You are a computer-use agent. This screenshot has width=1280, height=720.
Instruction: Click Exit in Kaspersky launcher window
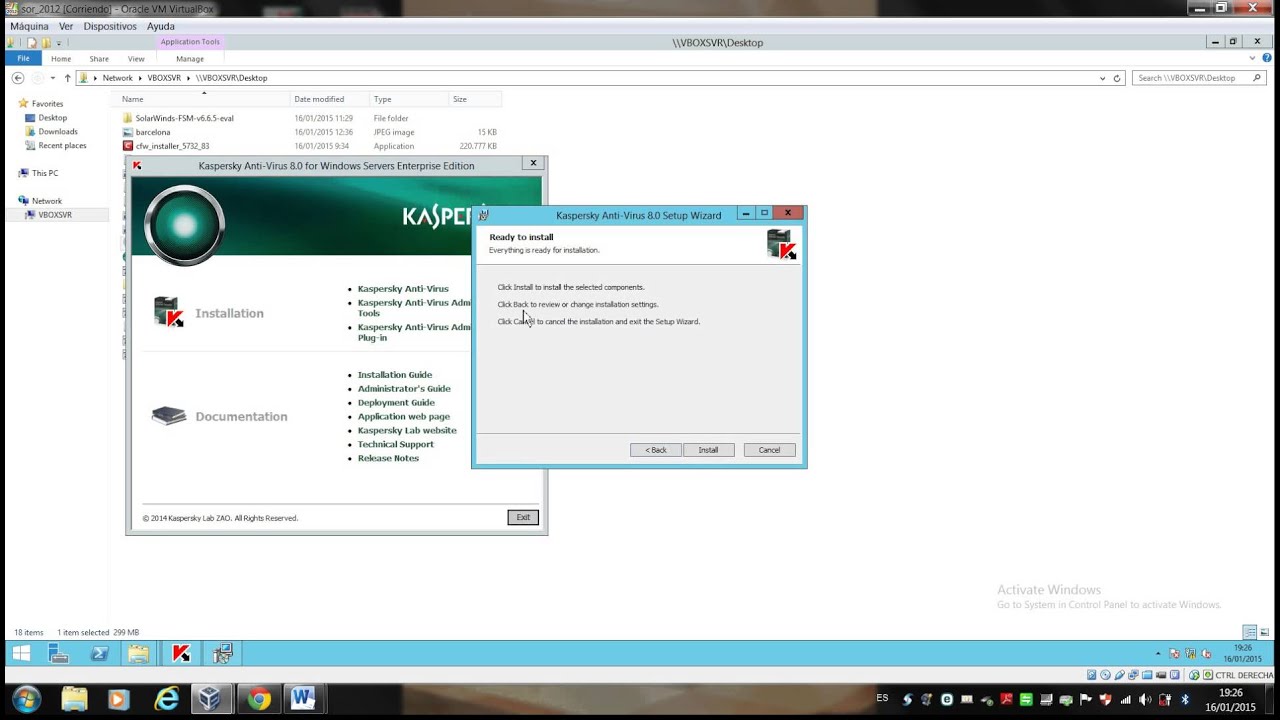(x=523, y=517)
